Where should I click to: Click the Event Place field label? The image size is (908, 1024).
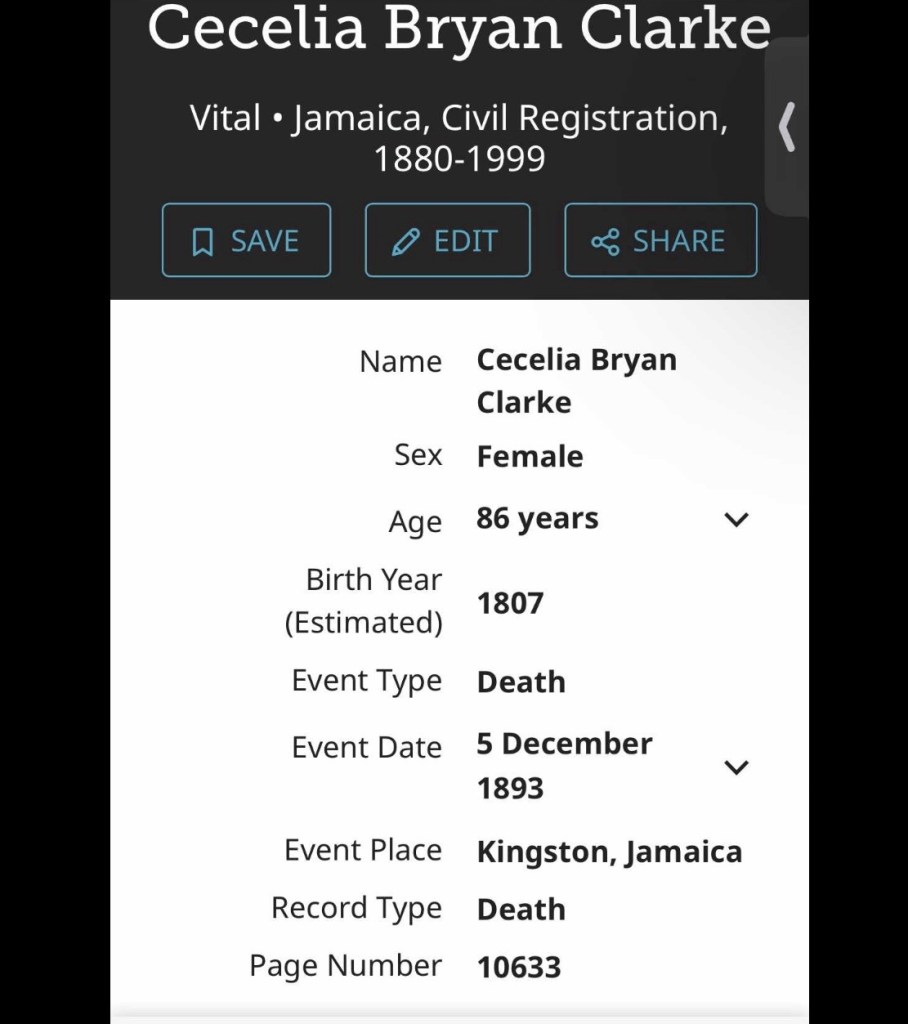click(363, 850)
